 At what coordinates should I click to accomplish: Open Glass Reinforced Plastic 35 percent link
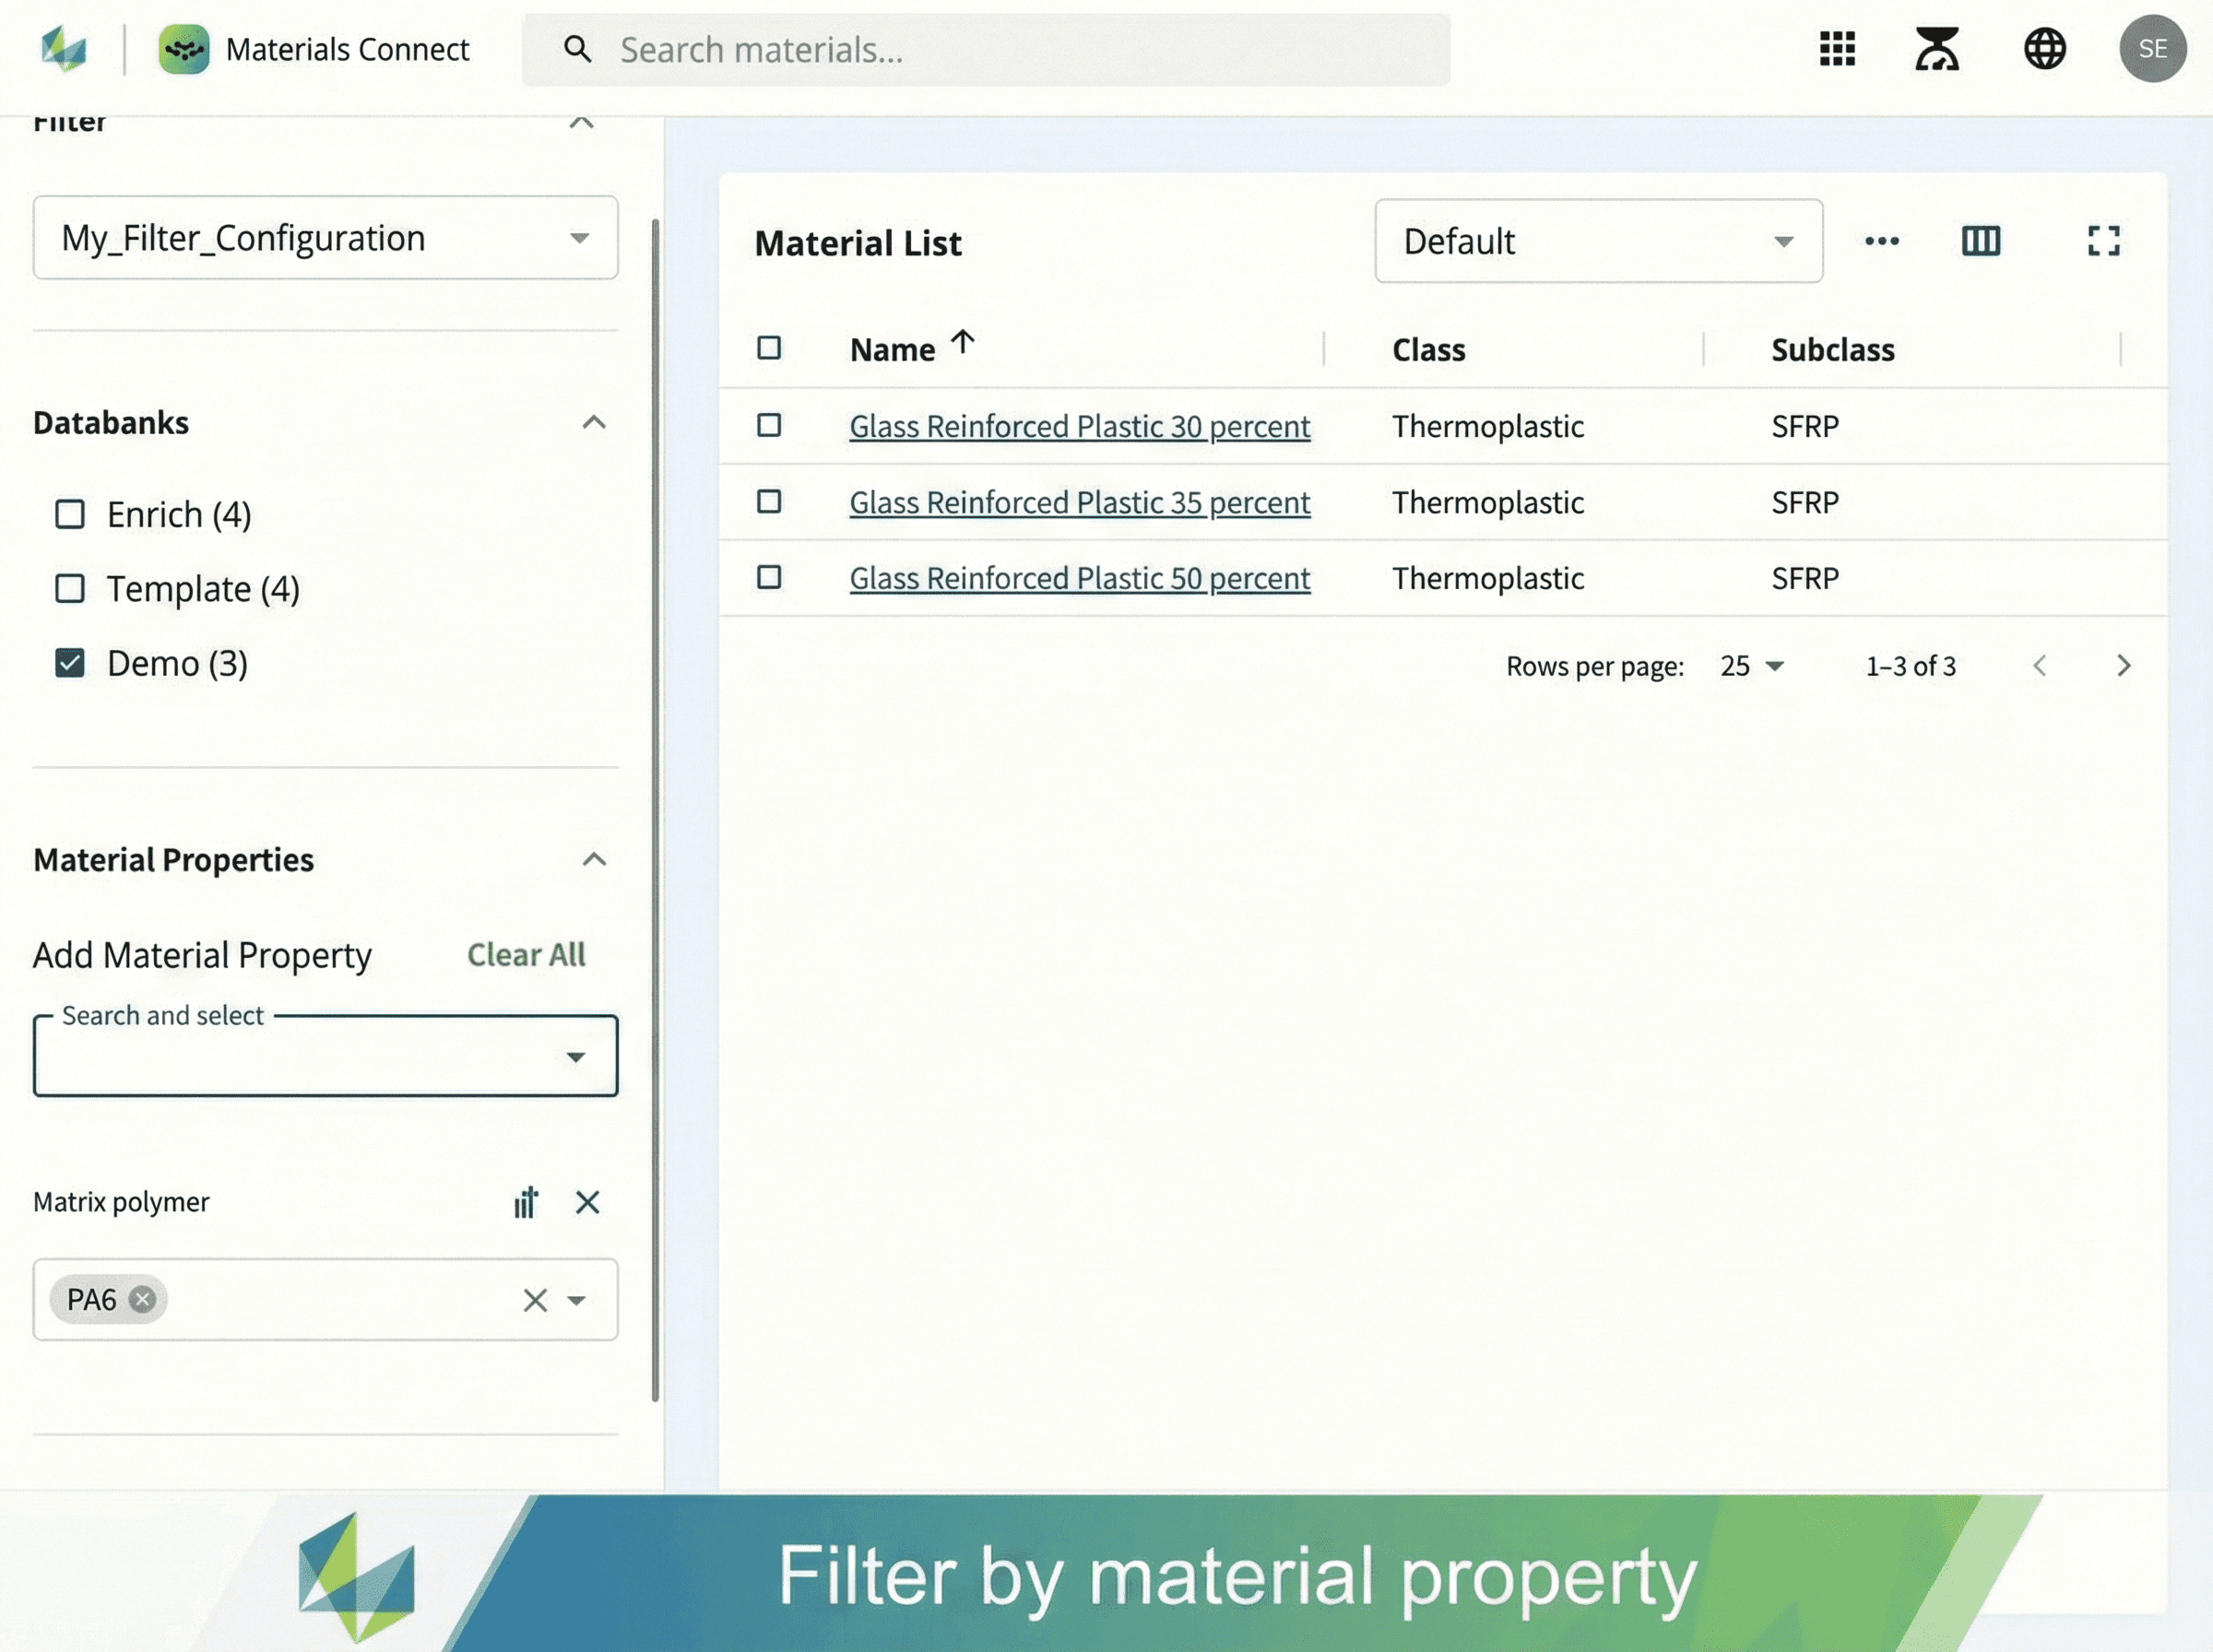tap(1079, 502)
